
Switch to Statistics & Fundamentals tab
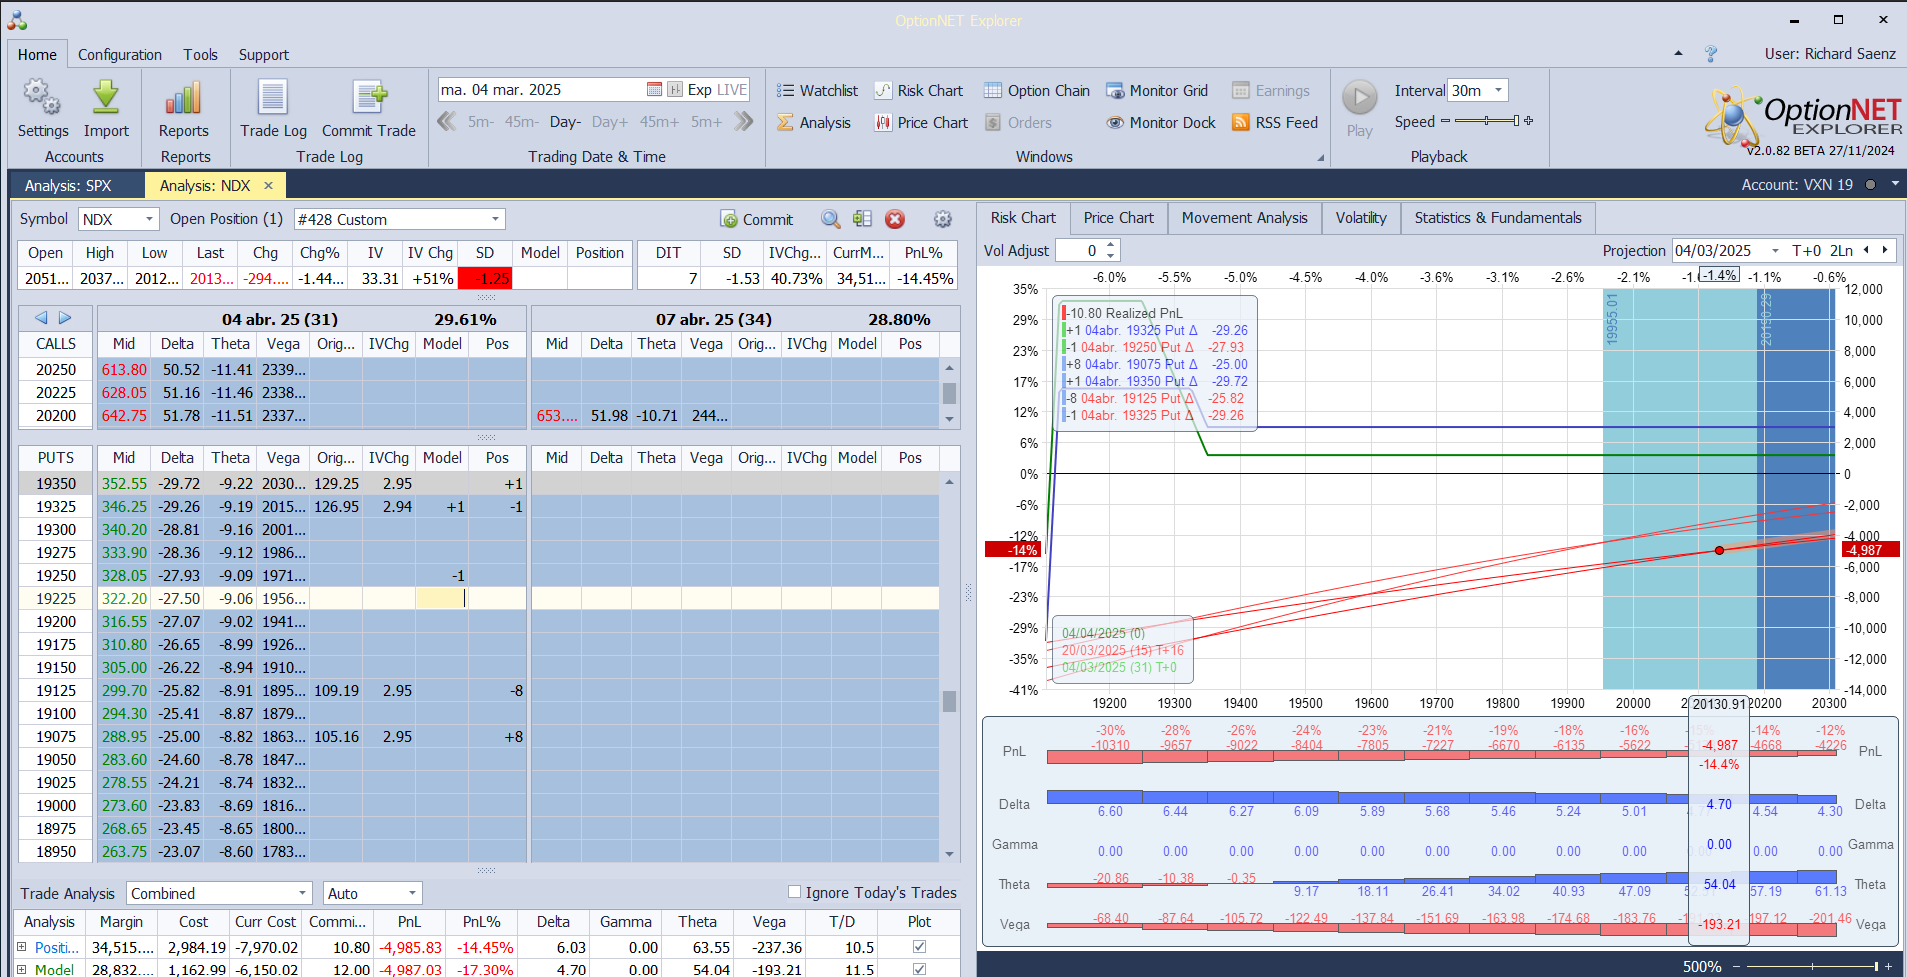point(1498,217)
